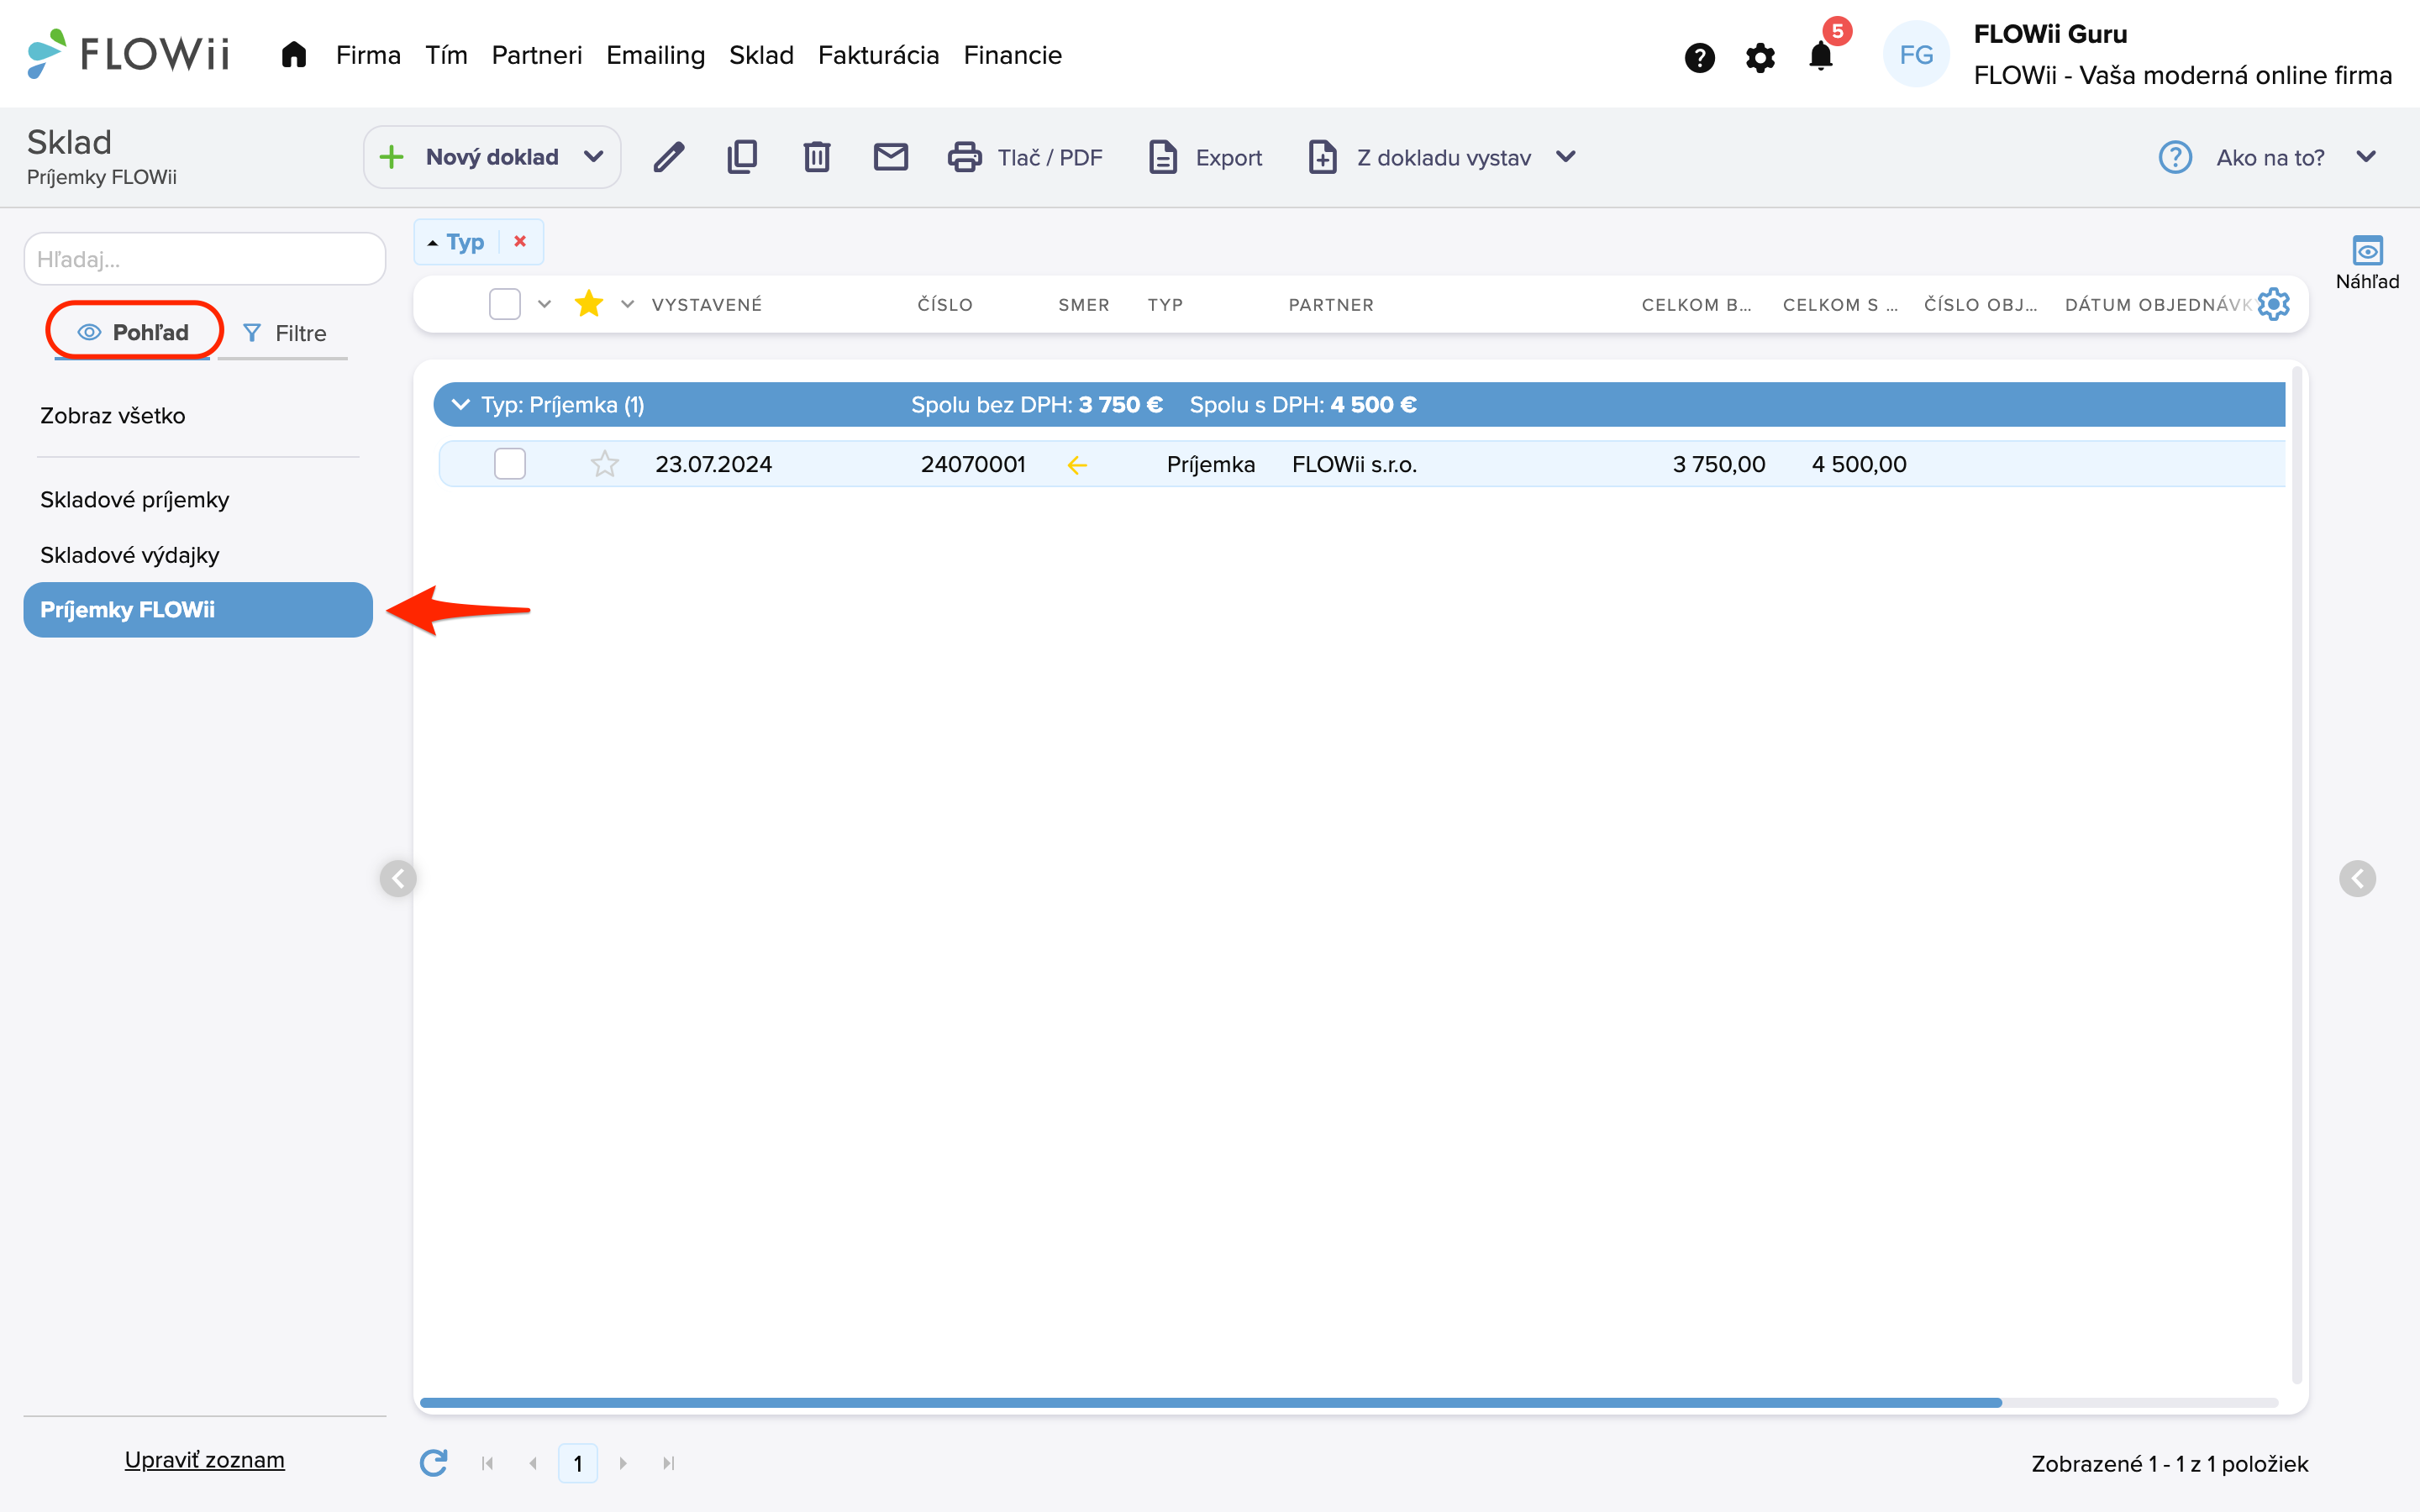This screenshot has width=2420, height=1512.
Task: Open the dropdown arrow beside header star
Action: pos(627,304)
